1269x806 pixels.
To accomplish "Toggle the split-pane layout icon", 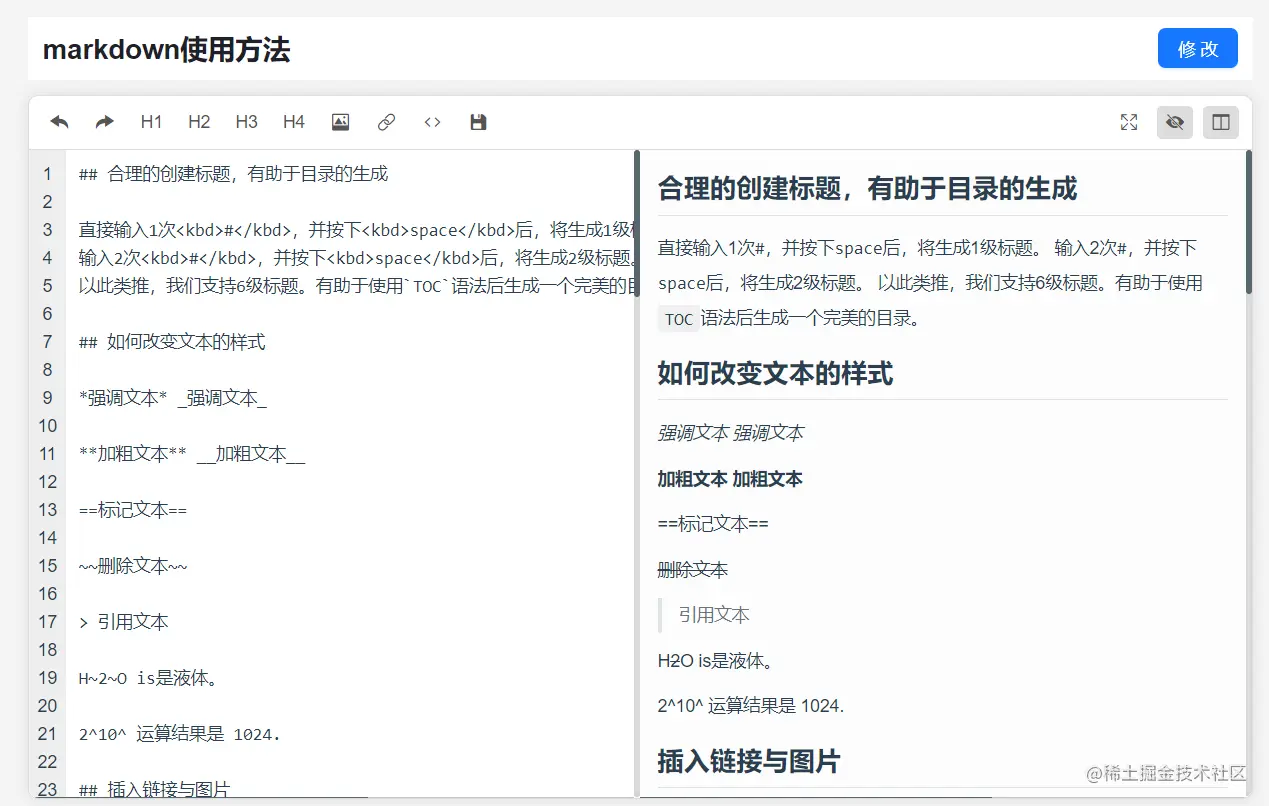I will pyautogui.click(x=1221, y=122).
